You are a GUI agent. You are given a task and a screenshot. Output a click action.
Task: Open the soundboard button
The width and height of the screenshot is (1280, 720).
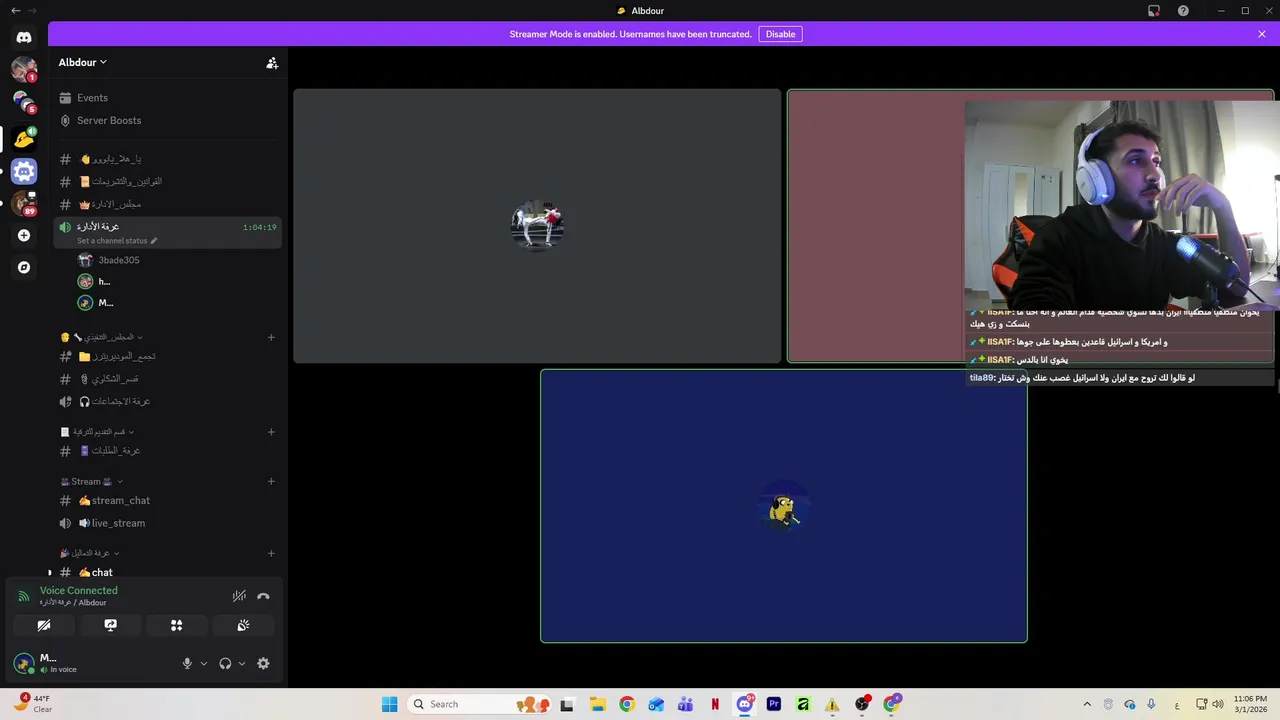[x=243, y=625]
